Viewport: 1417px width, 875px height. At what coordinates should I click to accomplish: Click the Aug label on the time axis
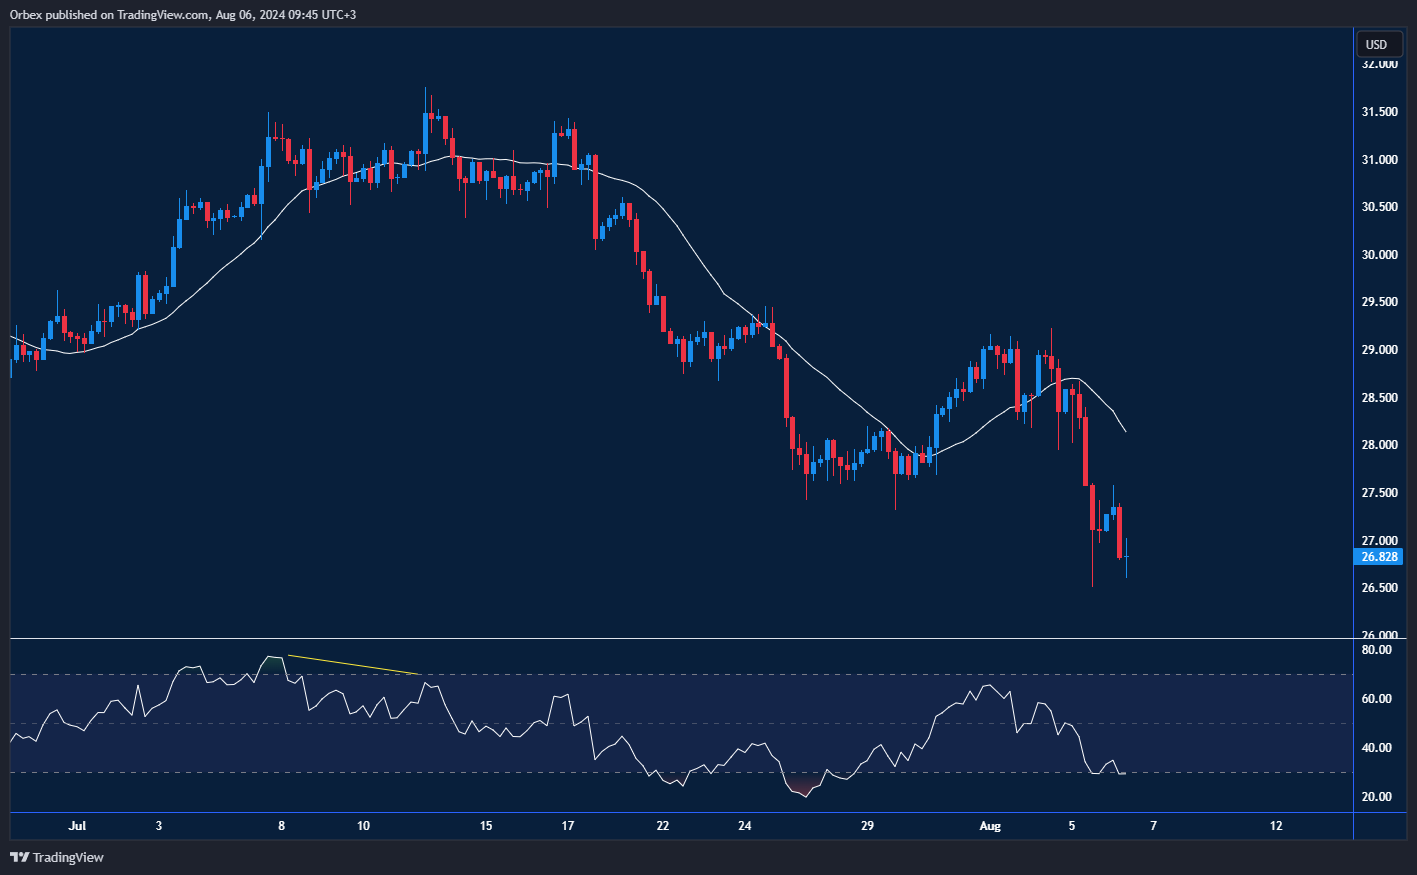pyautogui.click(x=989, y=826)
